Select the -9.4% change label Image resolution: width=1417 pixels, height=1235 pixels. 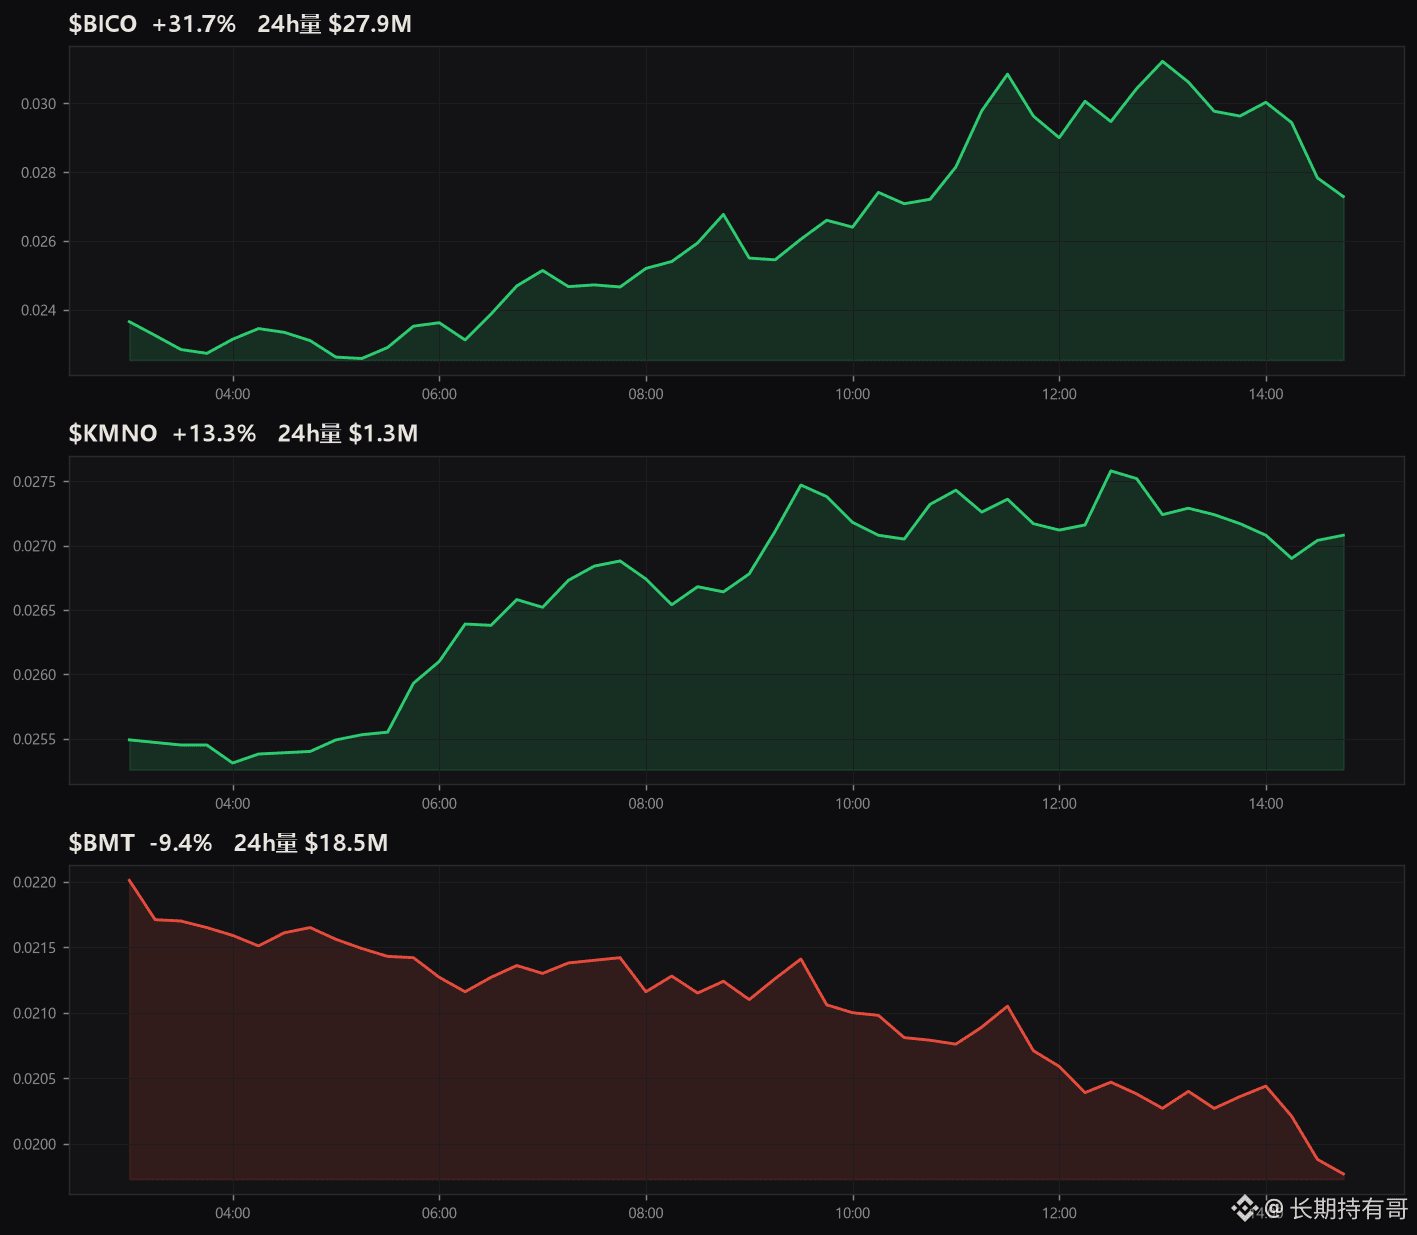(x=181, y=843)
